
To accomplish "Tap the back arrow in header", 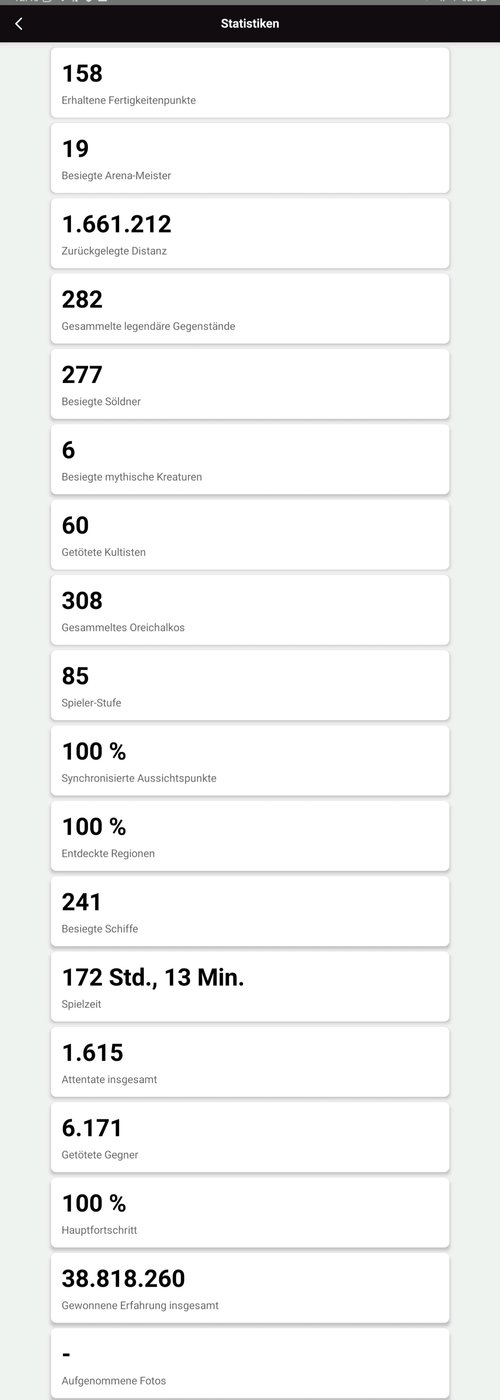I will [19, 24].
